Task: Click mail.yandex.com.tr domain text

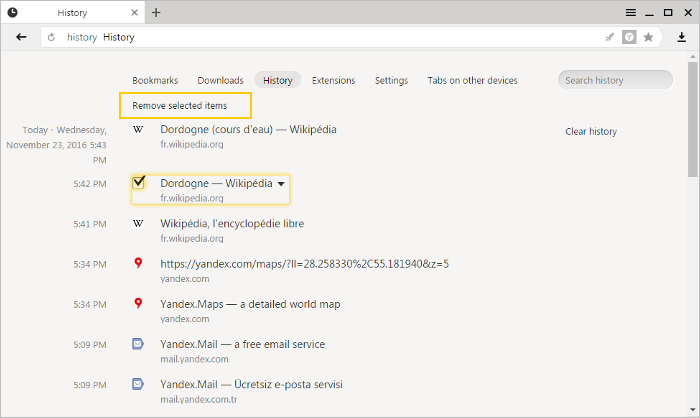Action: point(199,400)
